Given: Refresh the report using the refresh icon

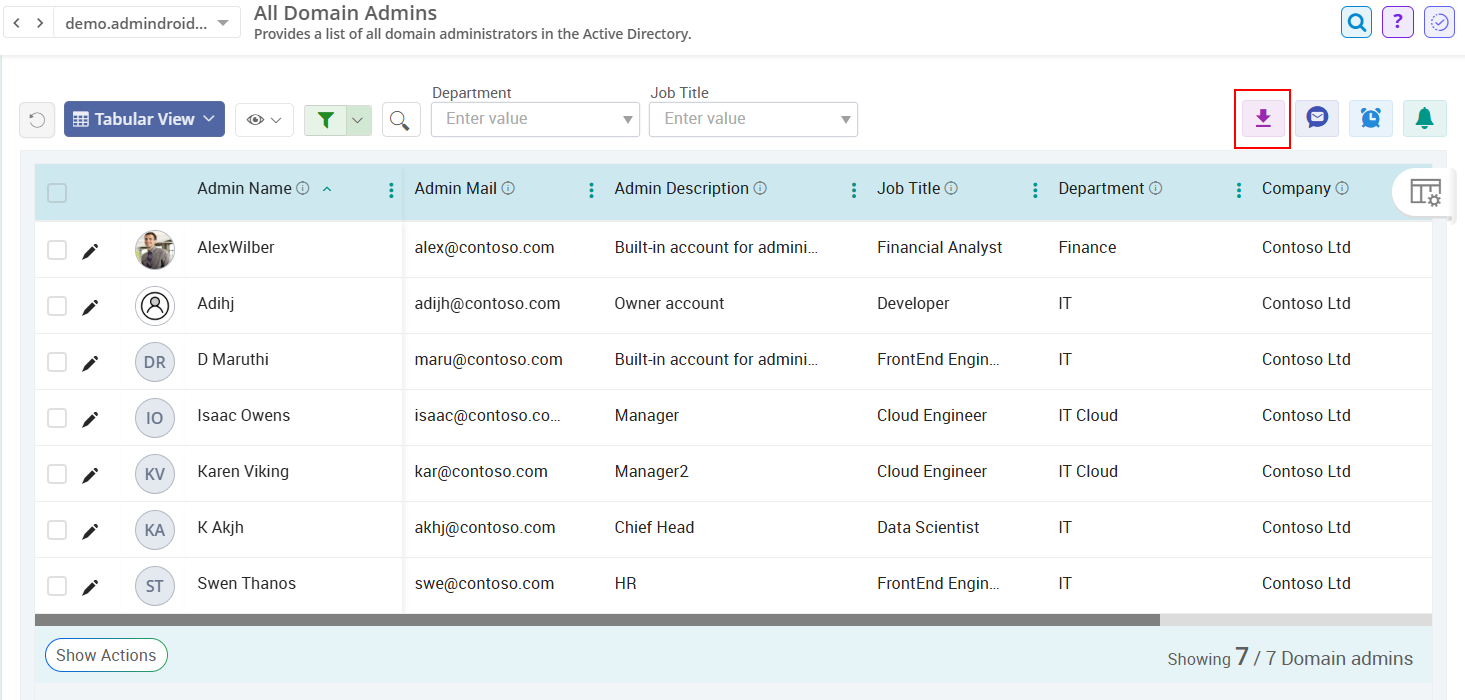Looking at the screenshot, I should pyautogui.click(x=36, y=119).
